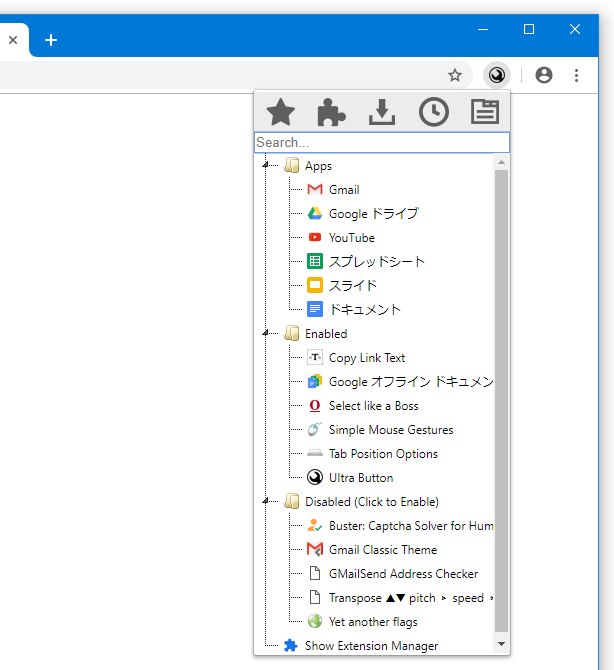Click the Copy Link Text icon
Screen dimensions: 614x670
pyautogui.click(x=315, y=357)
